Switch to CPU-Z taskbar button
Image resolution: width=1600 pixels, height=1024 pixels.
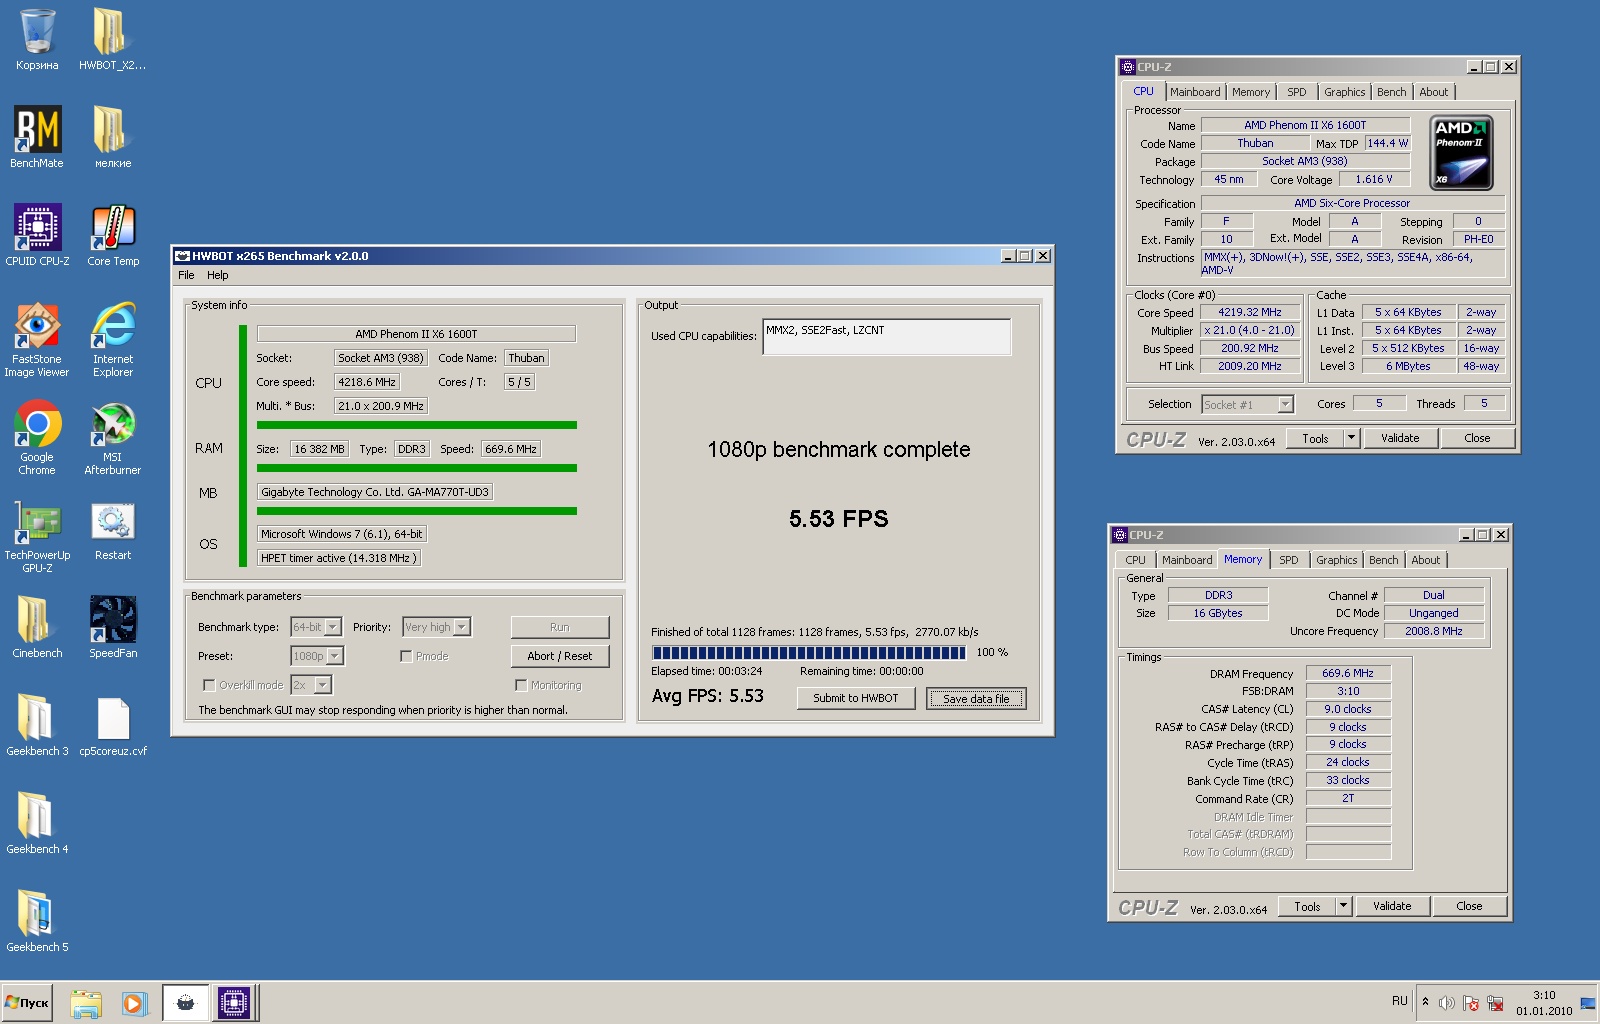[234, 1003]
